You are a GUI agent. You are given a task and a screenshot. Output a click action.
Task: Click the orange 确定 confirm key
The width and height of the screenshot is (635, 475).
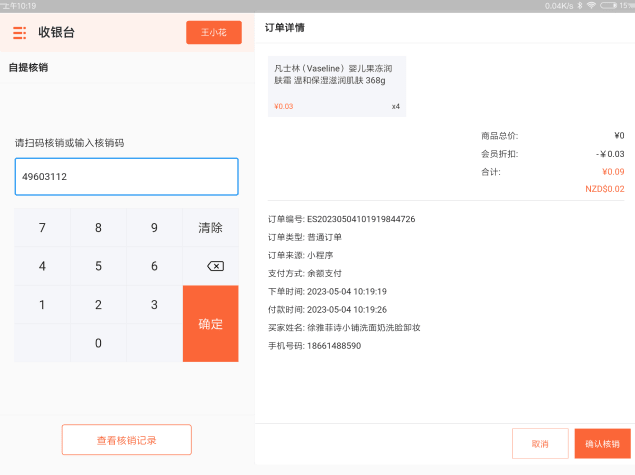[211, 324]
